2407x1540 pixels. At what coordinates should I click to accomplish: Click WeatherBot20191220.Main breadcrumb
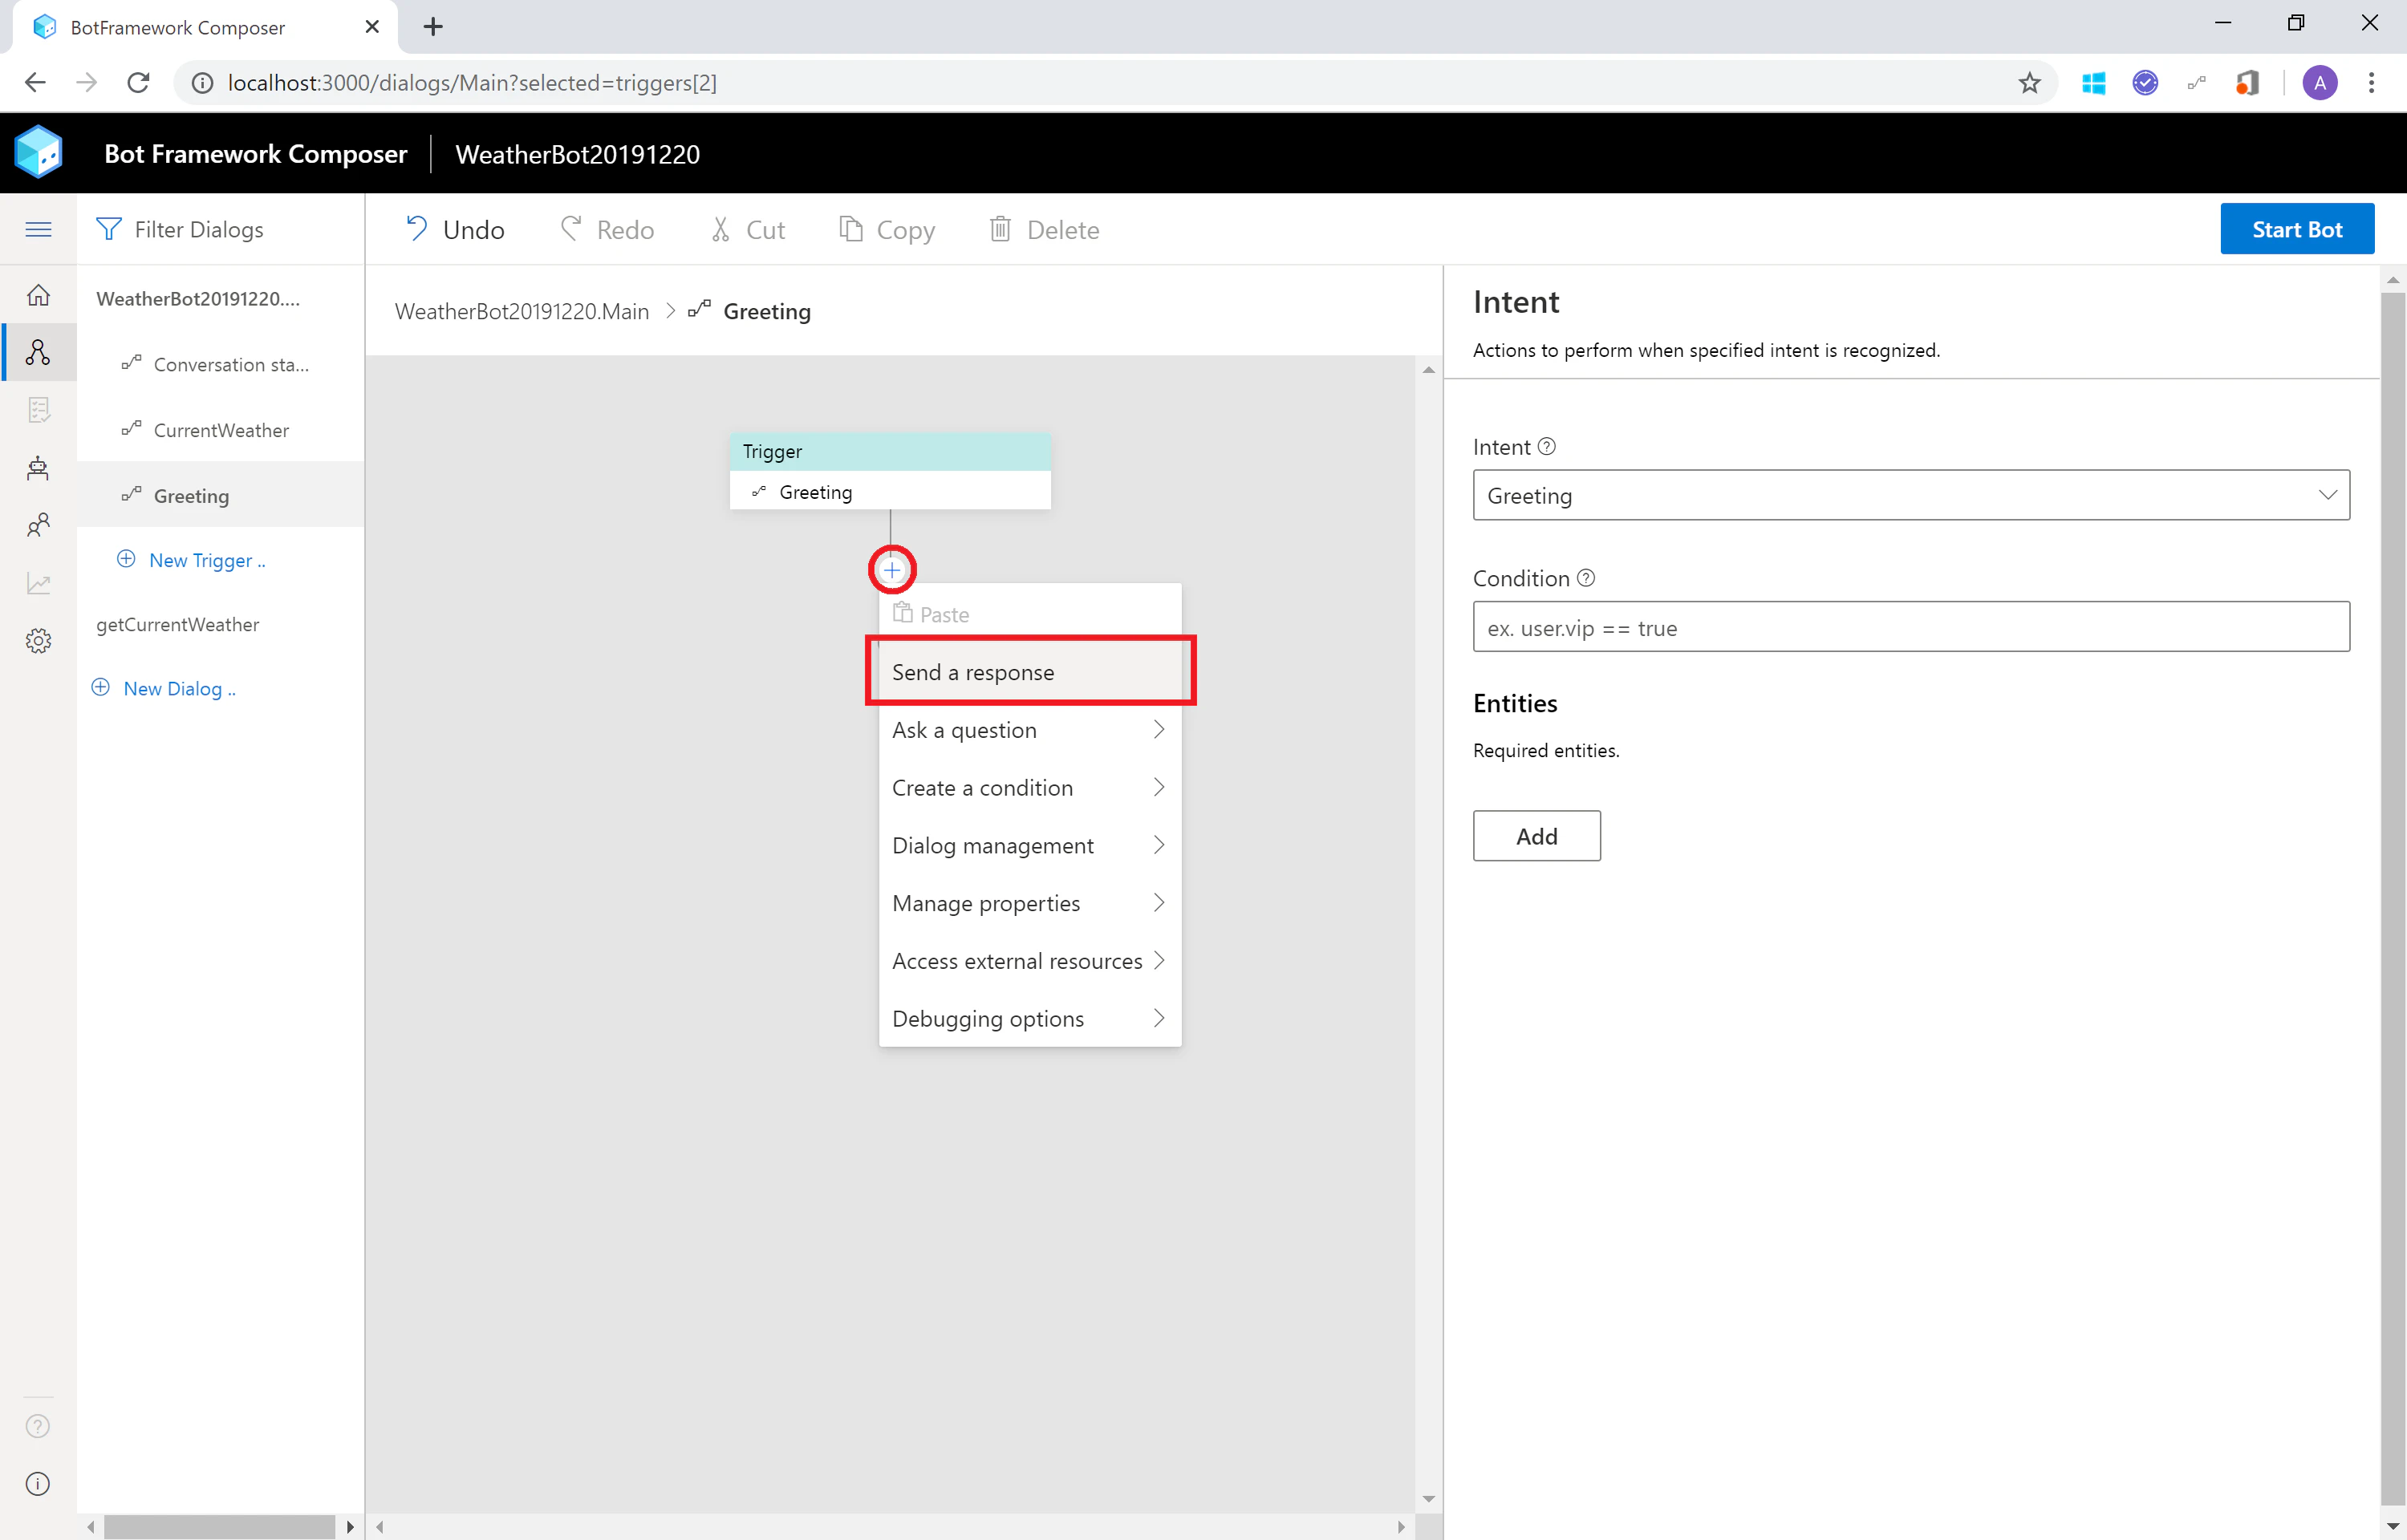[x=521, y=312]
